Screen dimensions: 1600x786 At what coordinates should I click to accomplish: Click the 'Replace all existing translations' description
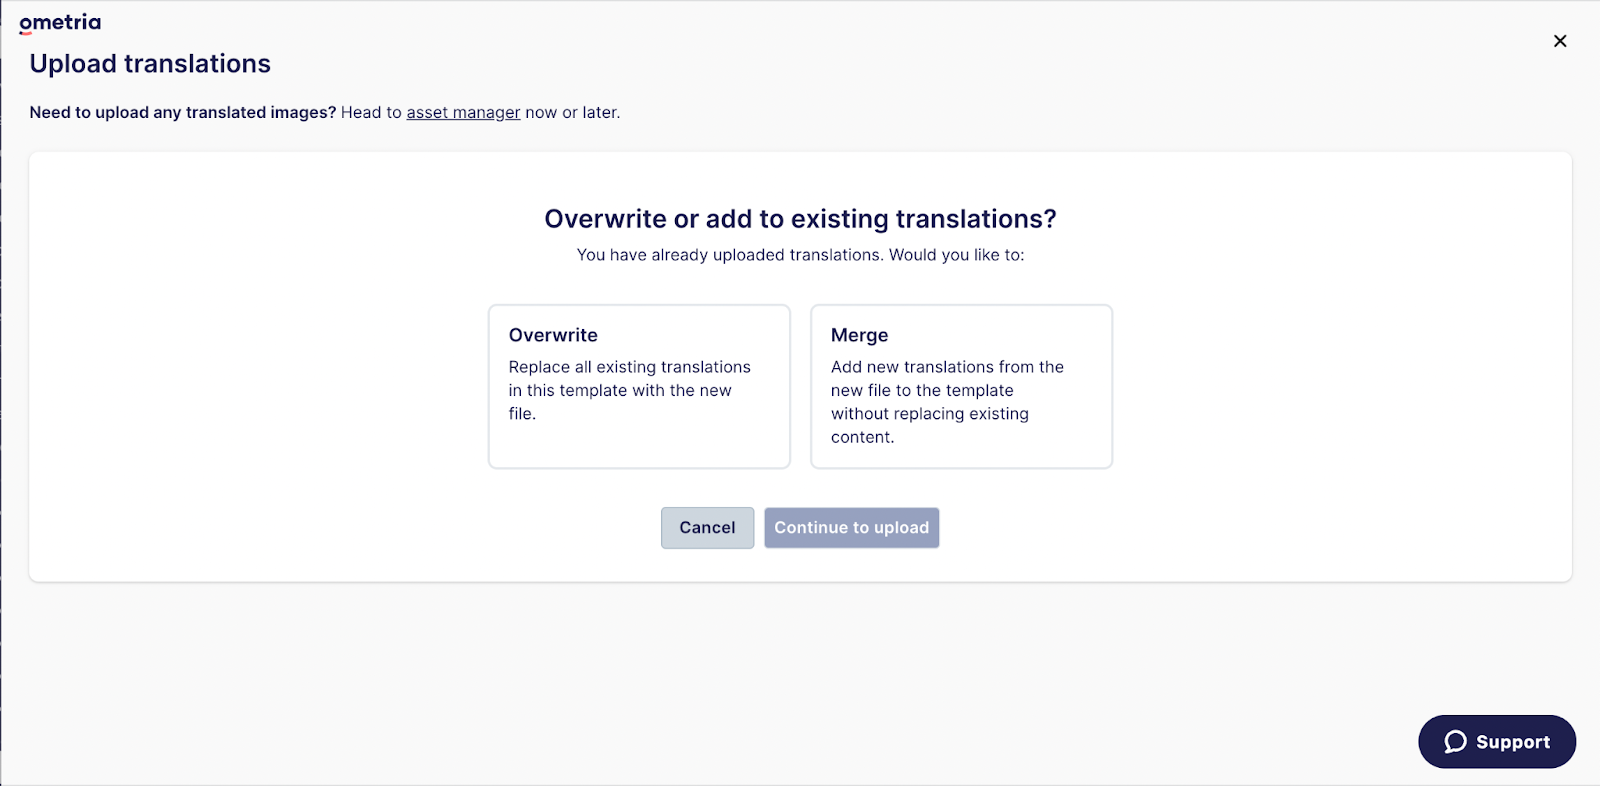point(630,367)
